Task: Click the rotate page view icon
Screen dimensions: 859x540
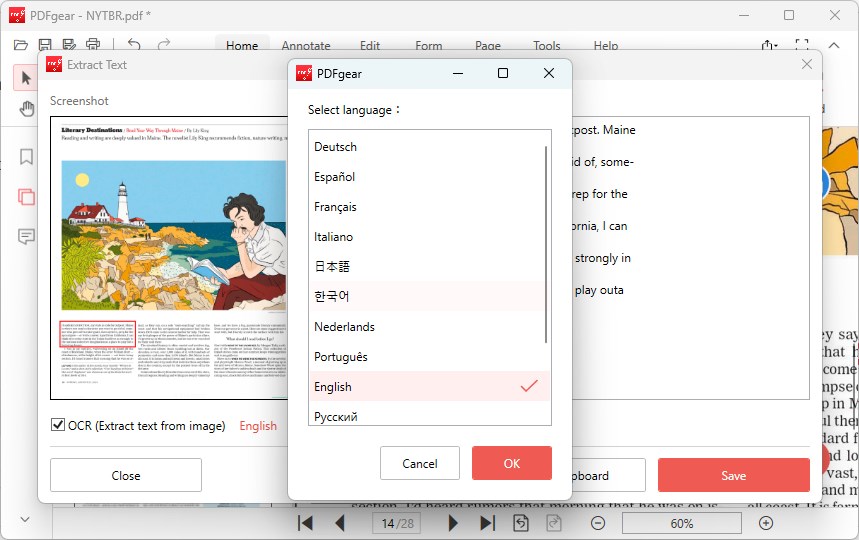Action: pyautogui.click(x=521, y=524)
